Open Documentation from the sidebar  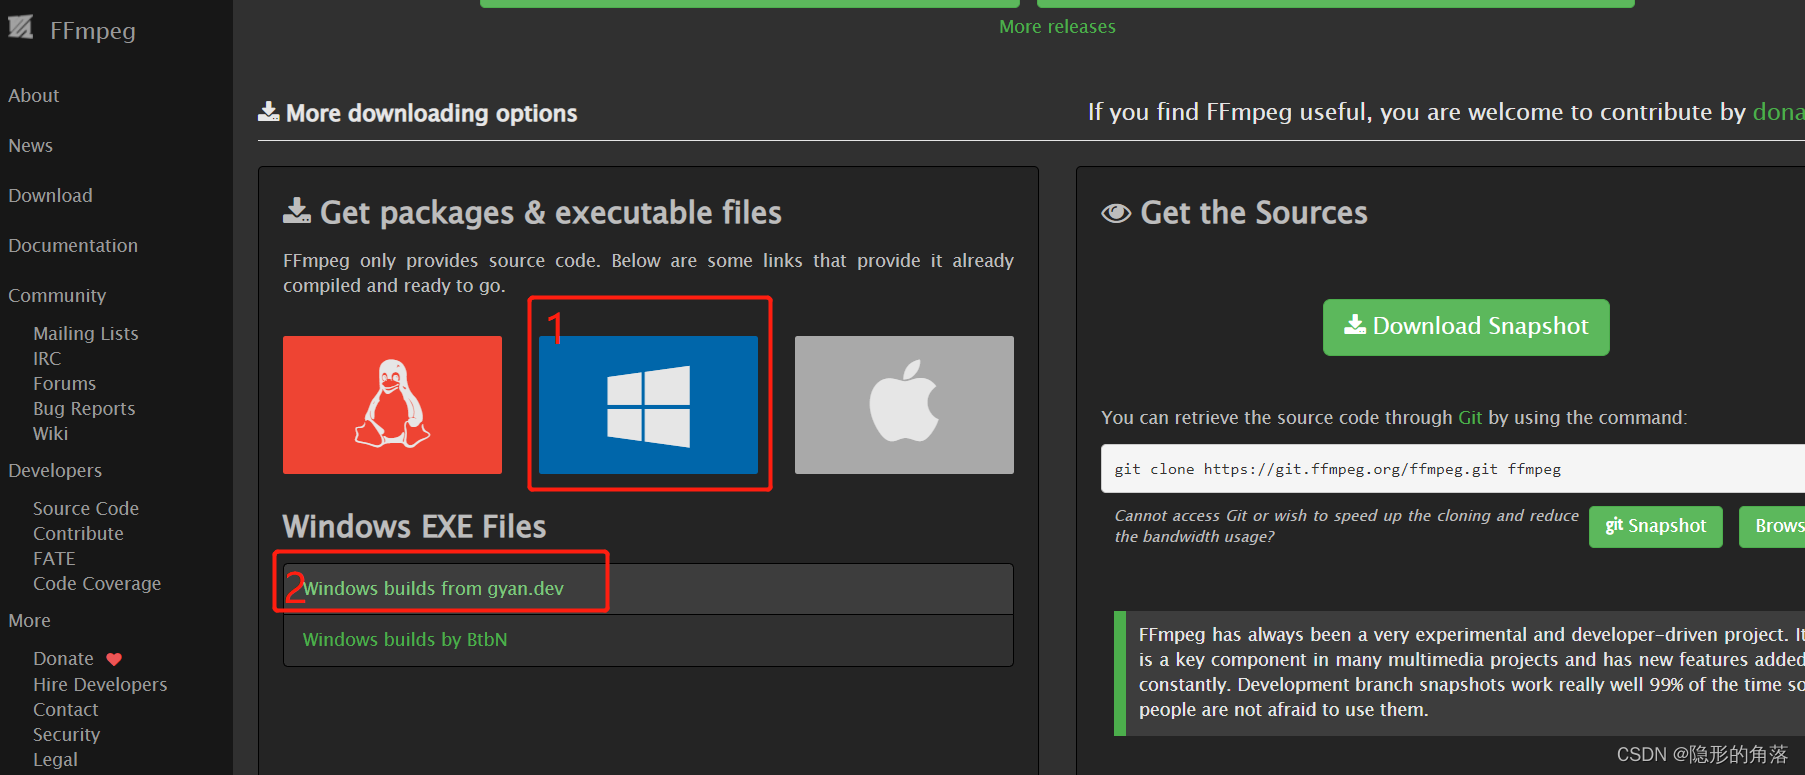pos(73,245)
